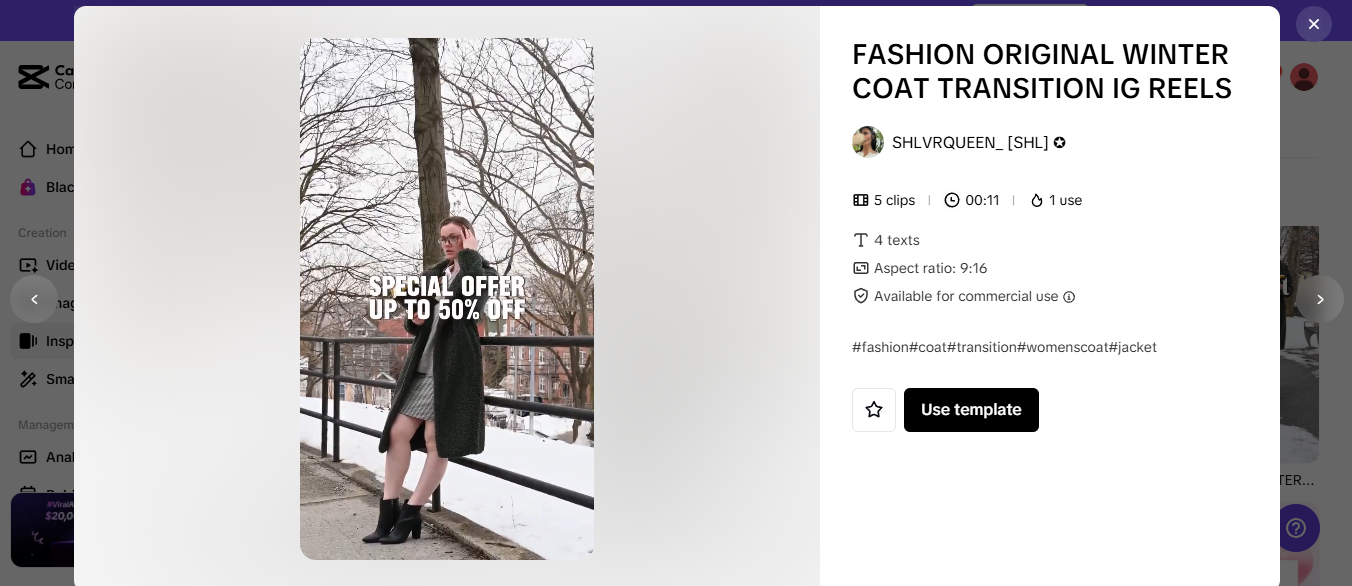Click the #fashion hashtag
The width and height of the screenshot is (1352, 586).
[880, 347]
